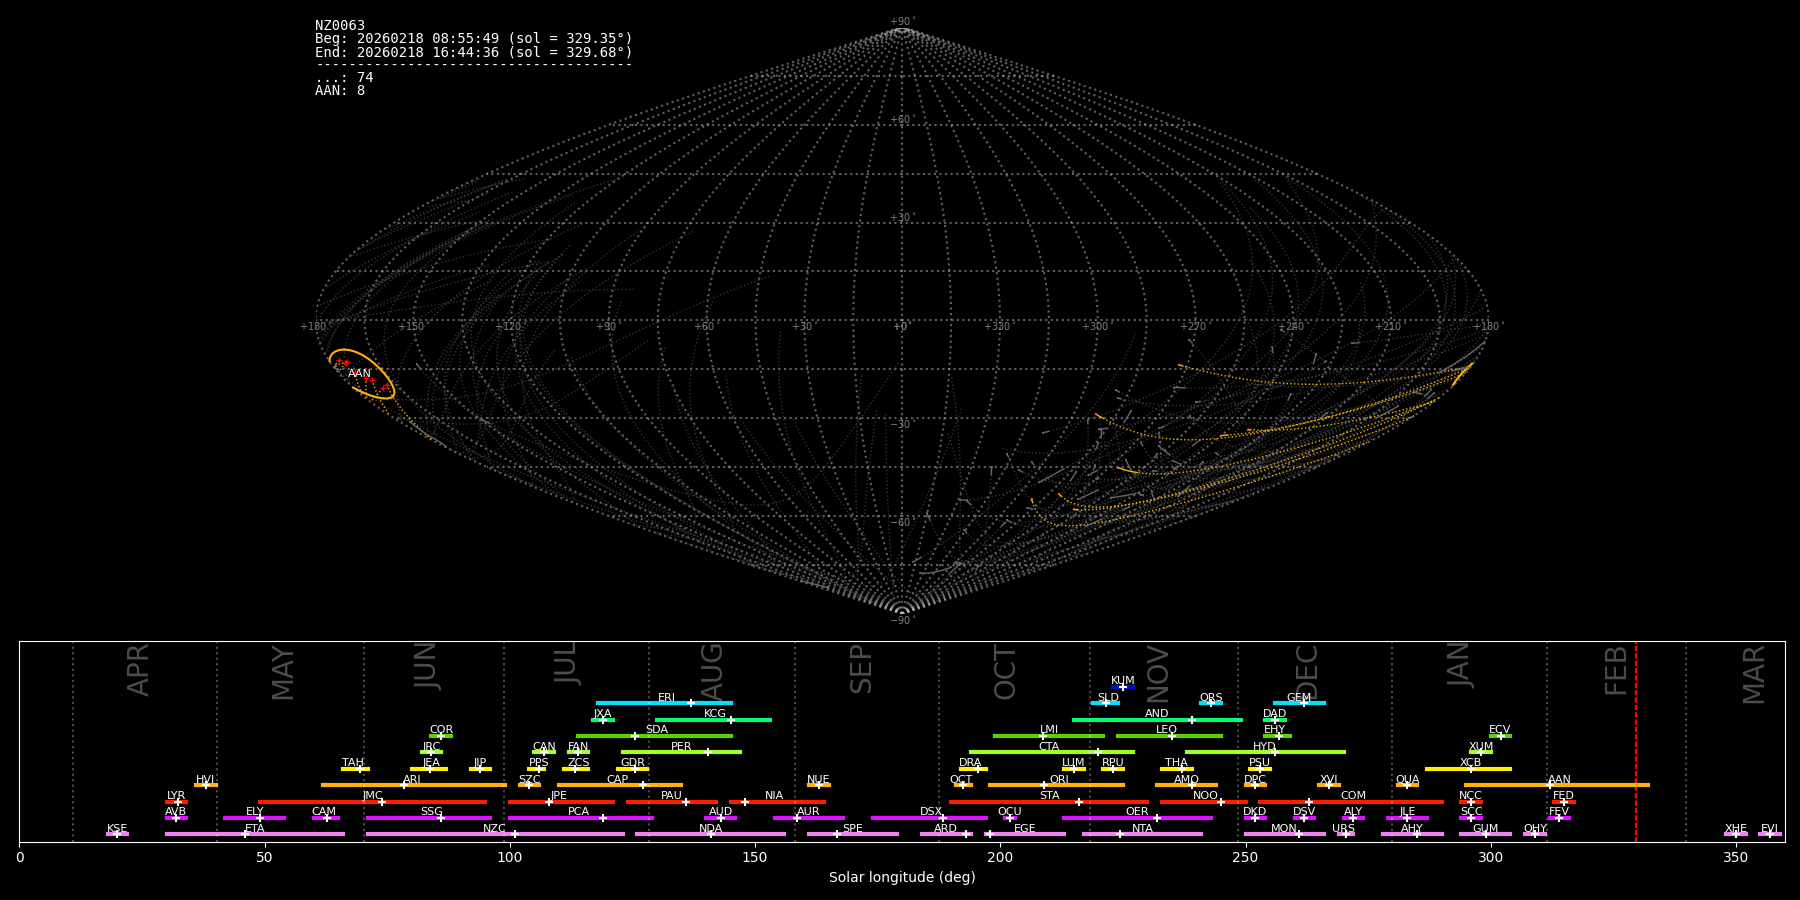Click the cyan ERI shower bar
The width and height of the screenshot is (1800, 900).
tap(664, 703)
